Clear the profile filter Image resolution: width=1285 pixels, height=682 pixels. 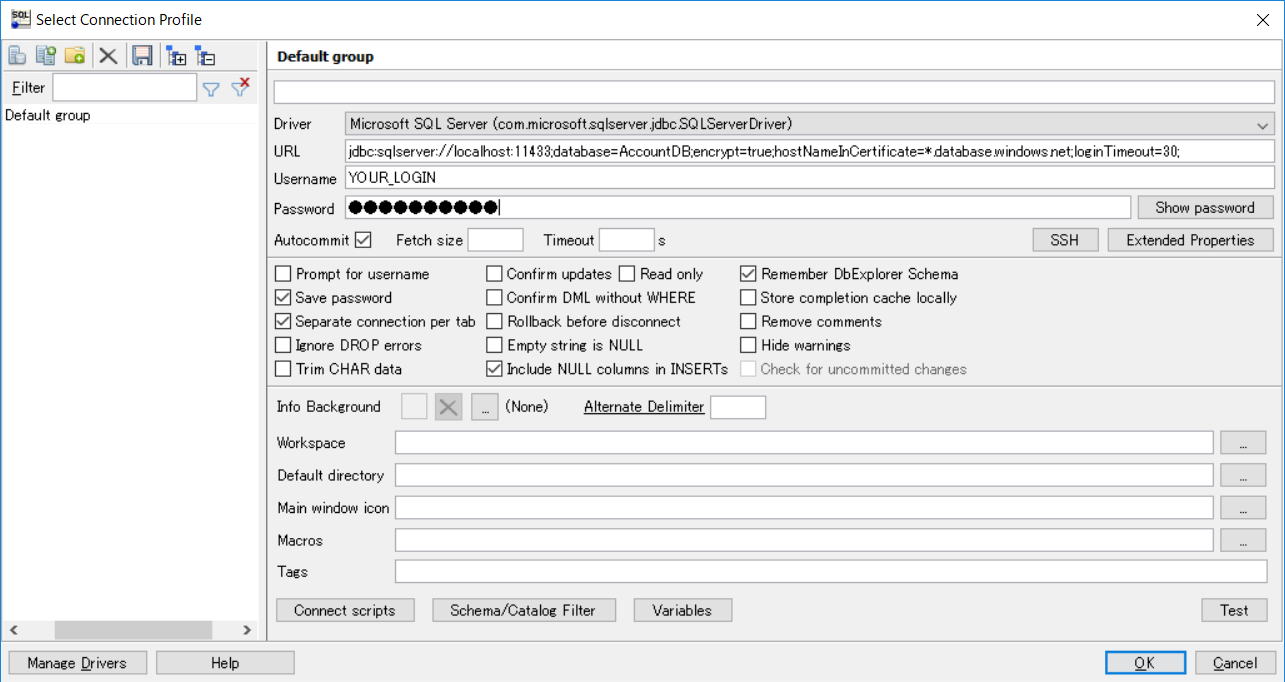pos(240,88)
